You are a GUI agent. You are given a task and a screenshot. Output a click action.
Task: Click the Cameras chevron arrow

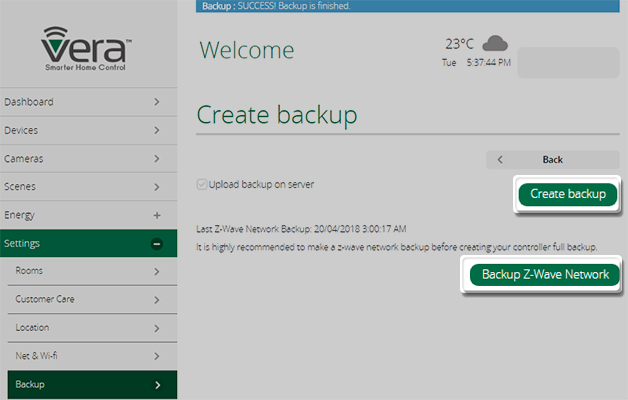click(156, 158)
